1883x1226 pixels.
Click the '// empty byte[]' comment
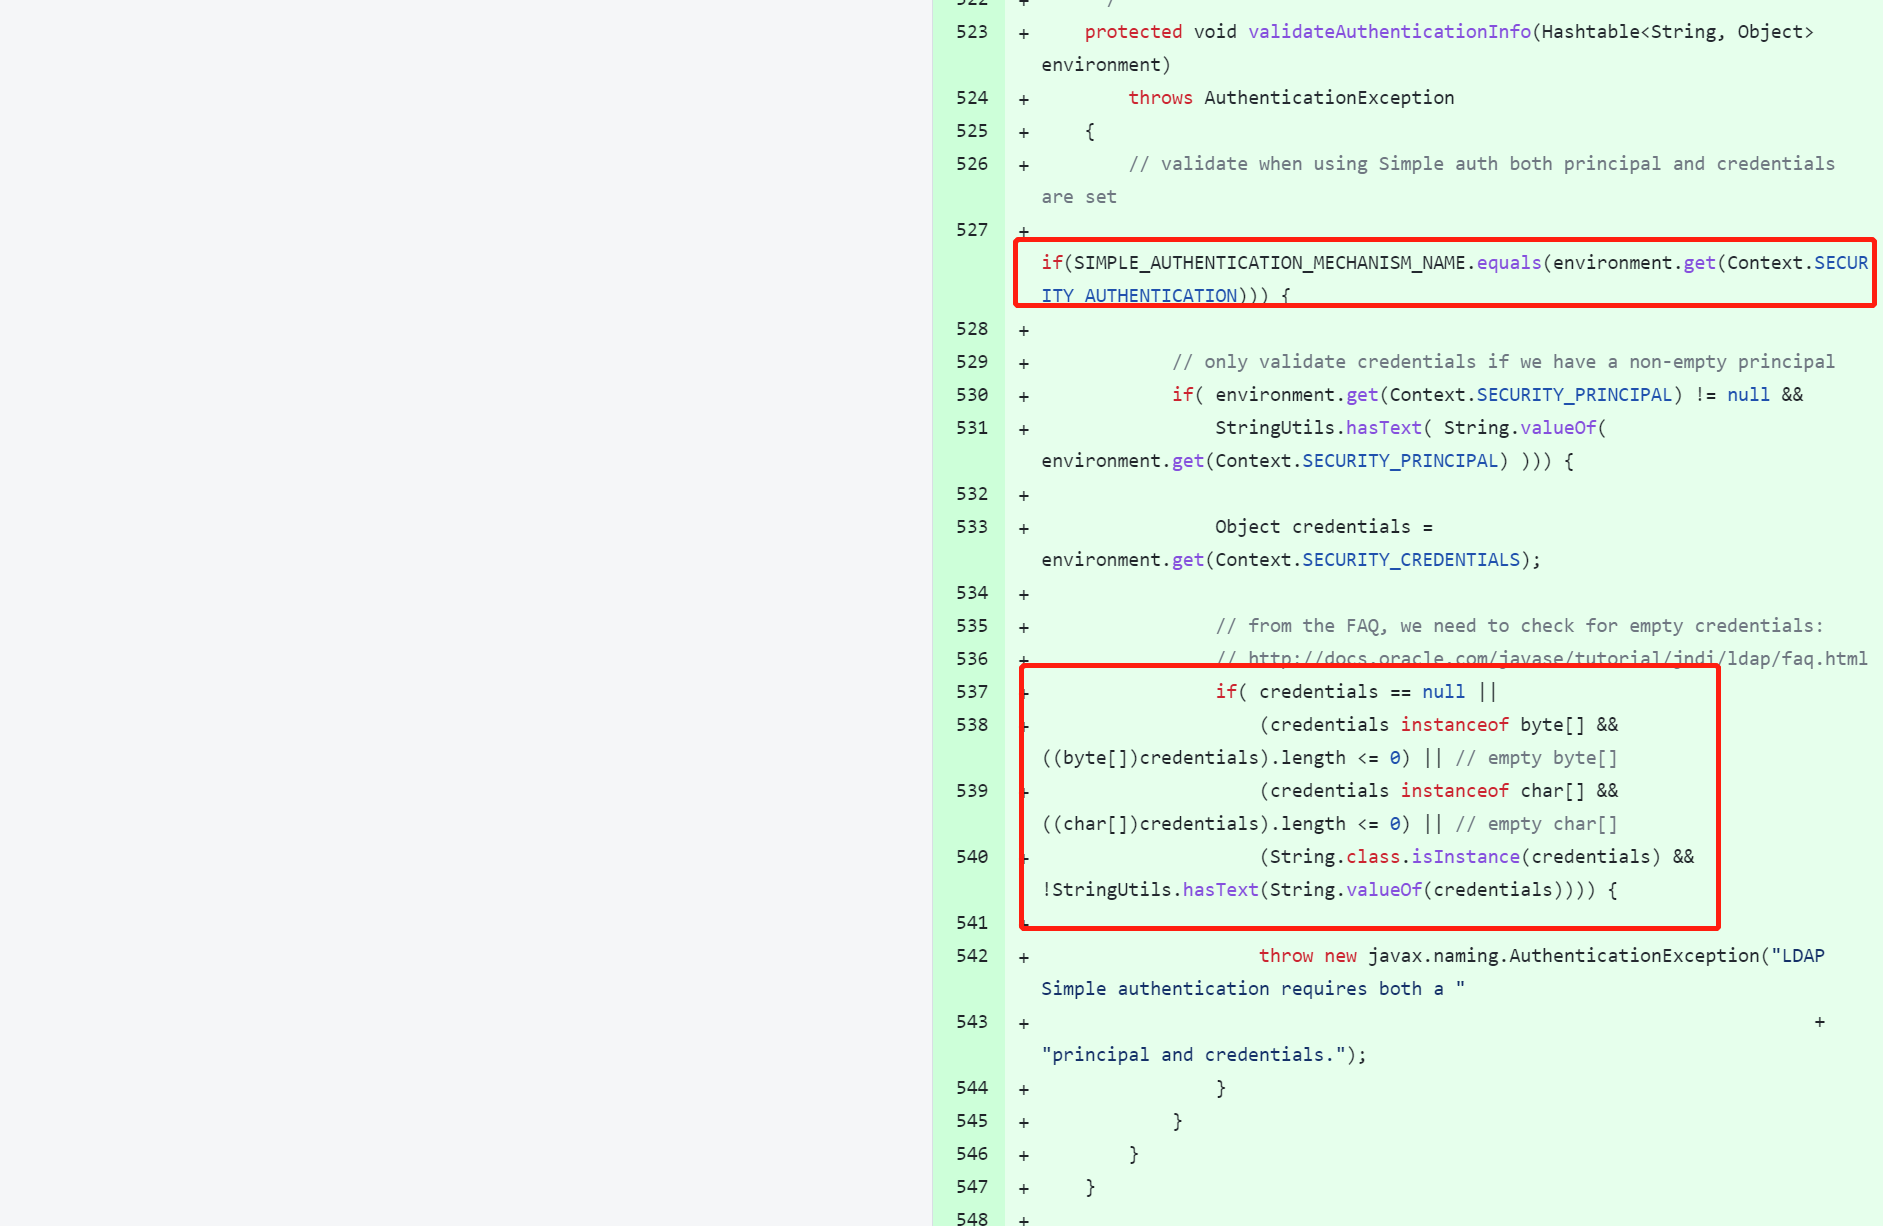1536,758
